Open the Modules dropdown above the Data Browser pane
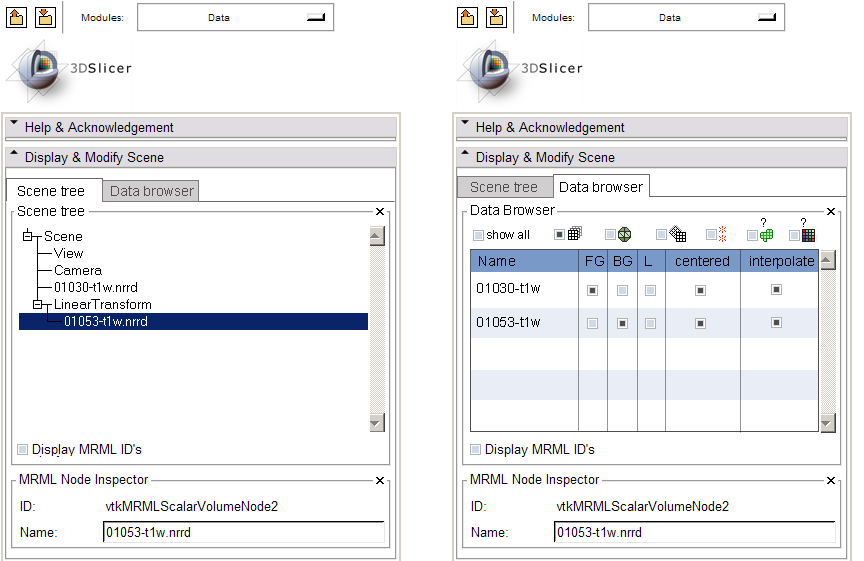This screenshot has width=864, height=561. click(685, 17)
